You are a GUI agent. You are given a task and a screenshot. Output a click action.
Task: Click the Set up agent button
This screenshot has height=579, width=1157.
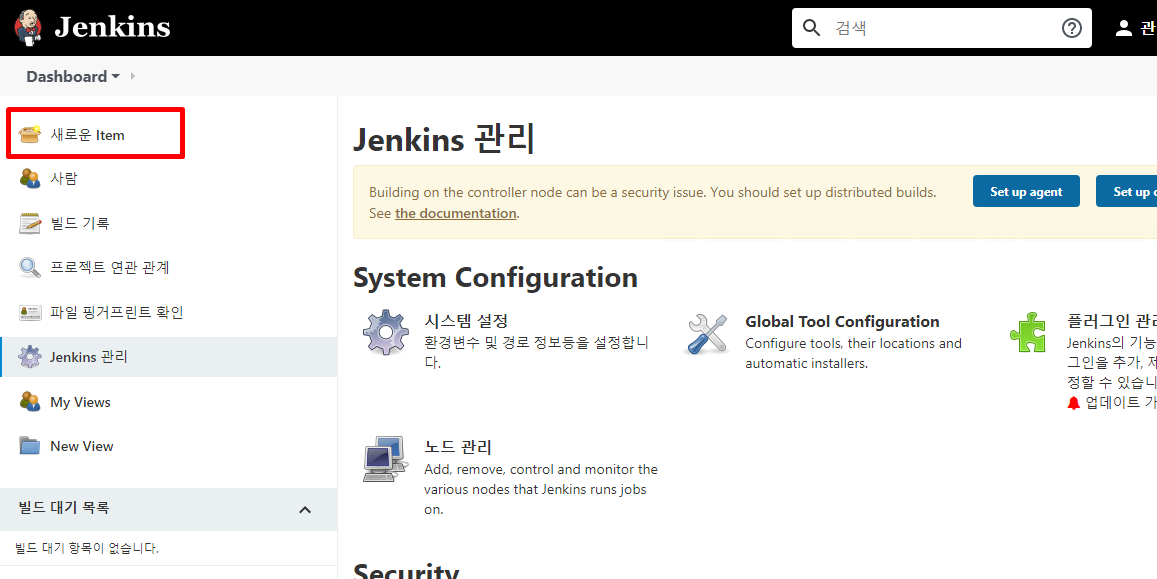coord(1026,191)
